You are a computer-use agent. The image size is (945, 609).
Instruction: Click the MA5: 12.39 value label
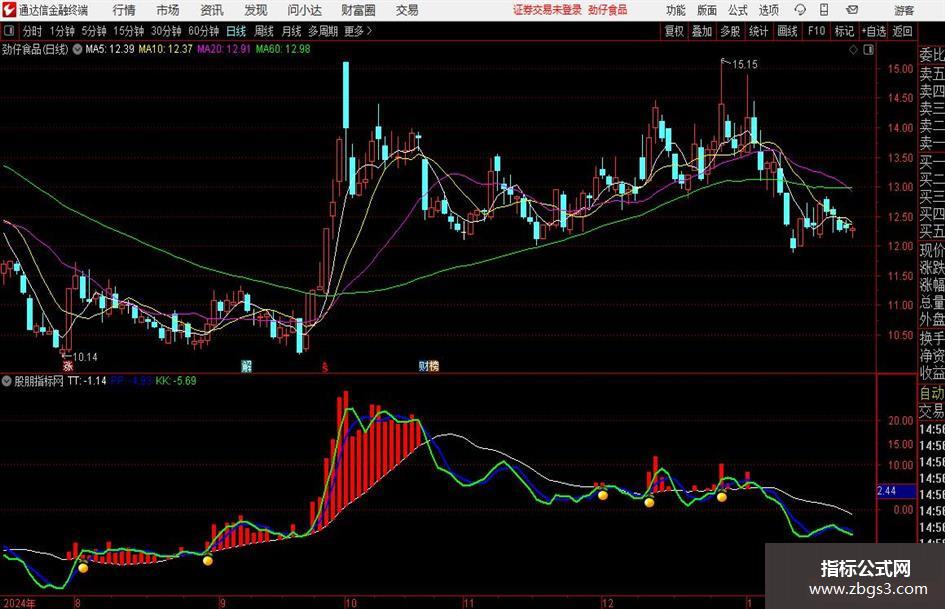pos(110,49)
